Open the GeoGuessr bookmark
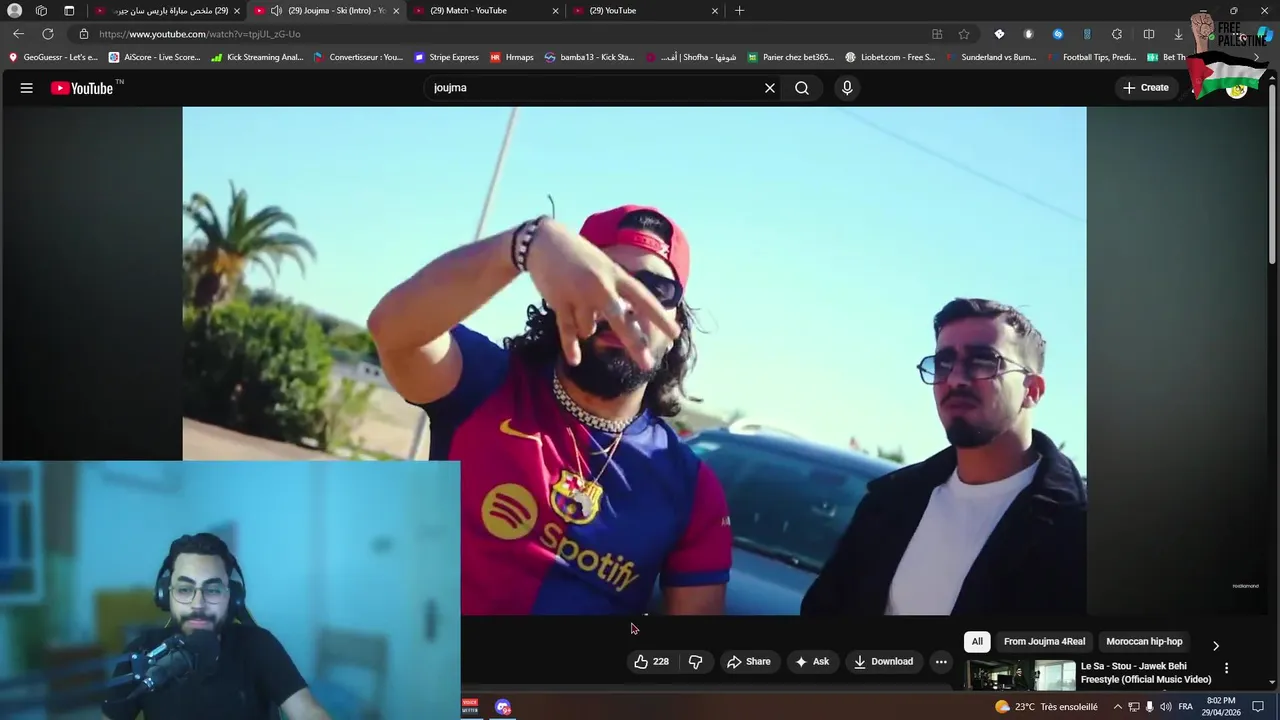This screenshot has height=720, width=1280. coord(53,57)
